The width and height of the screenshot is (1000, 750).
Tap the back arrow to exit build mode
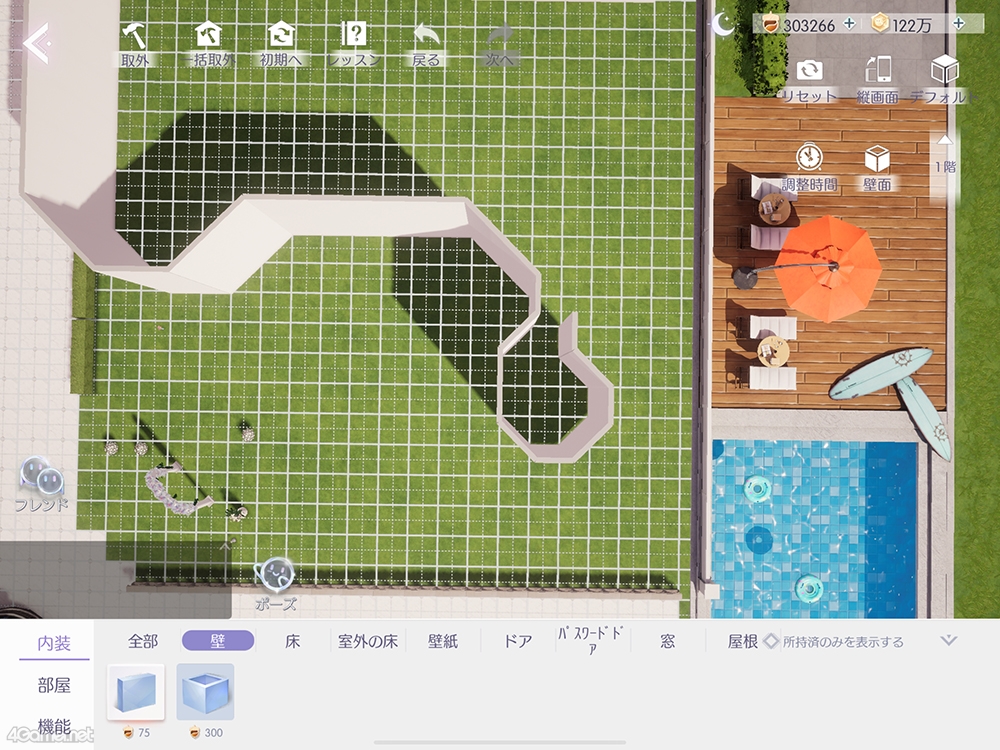click(x=36, y=44)
